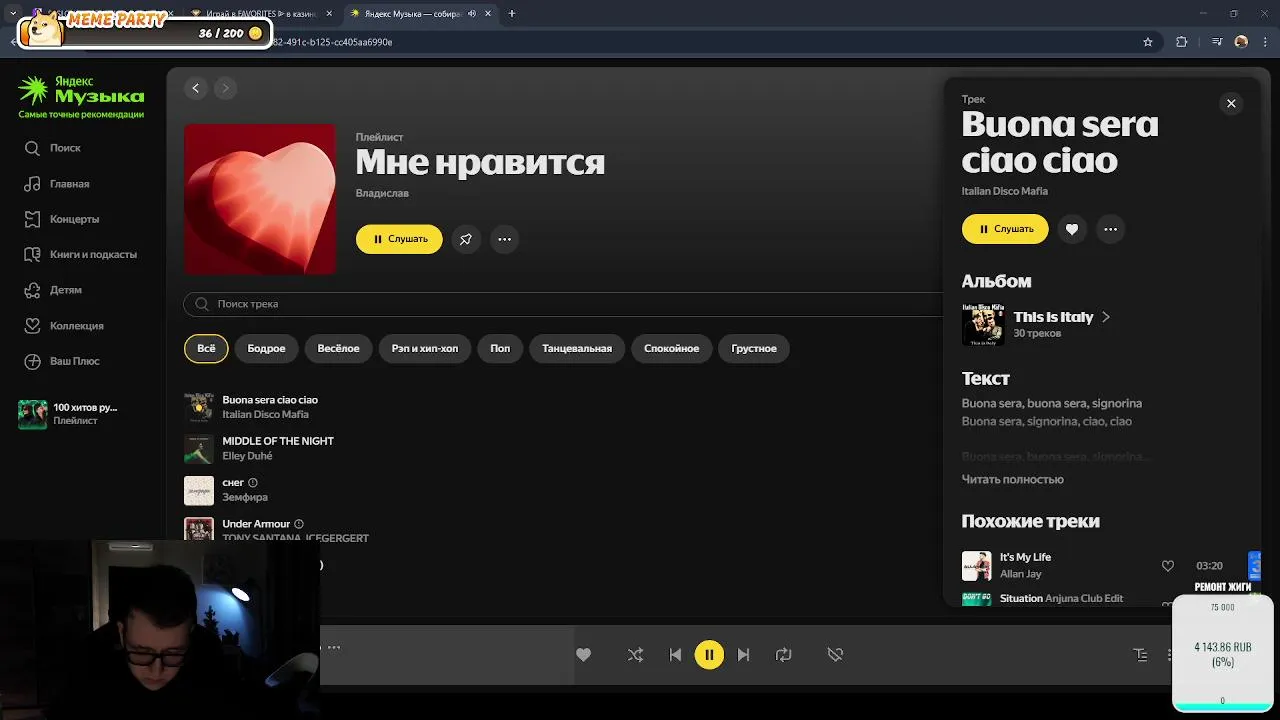
Task: Go back with the left arrow button
Action: click(x=196, y=88)
